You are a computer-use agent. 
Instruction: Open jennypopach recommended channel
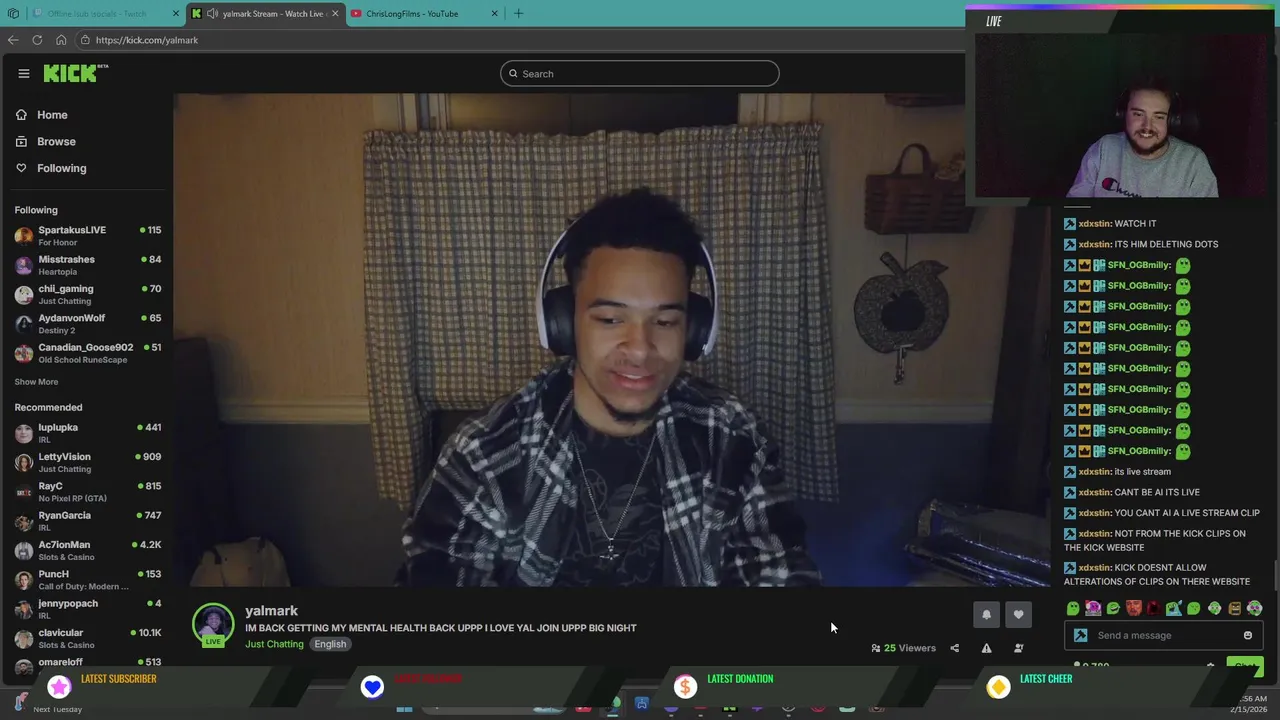(x=88, y=609)
